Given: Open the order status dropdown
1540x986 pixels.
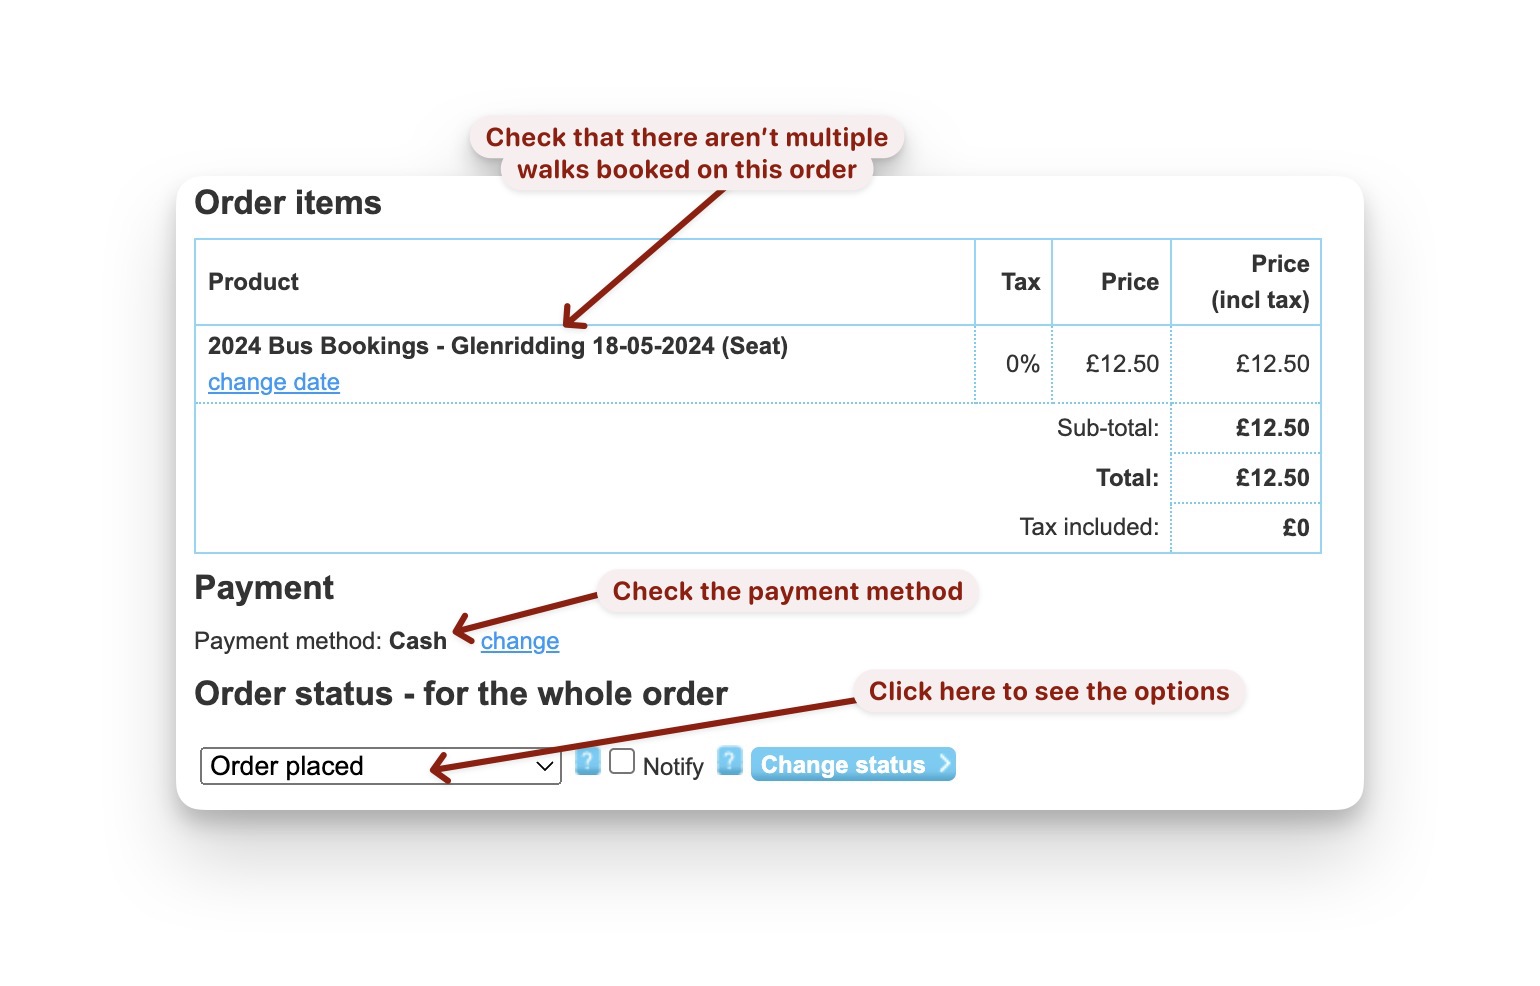Looking at the screenshot, I should (380, 766).
